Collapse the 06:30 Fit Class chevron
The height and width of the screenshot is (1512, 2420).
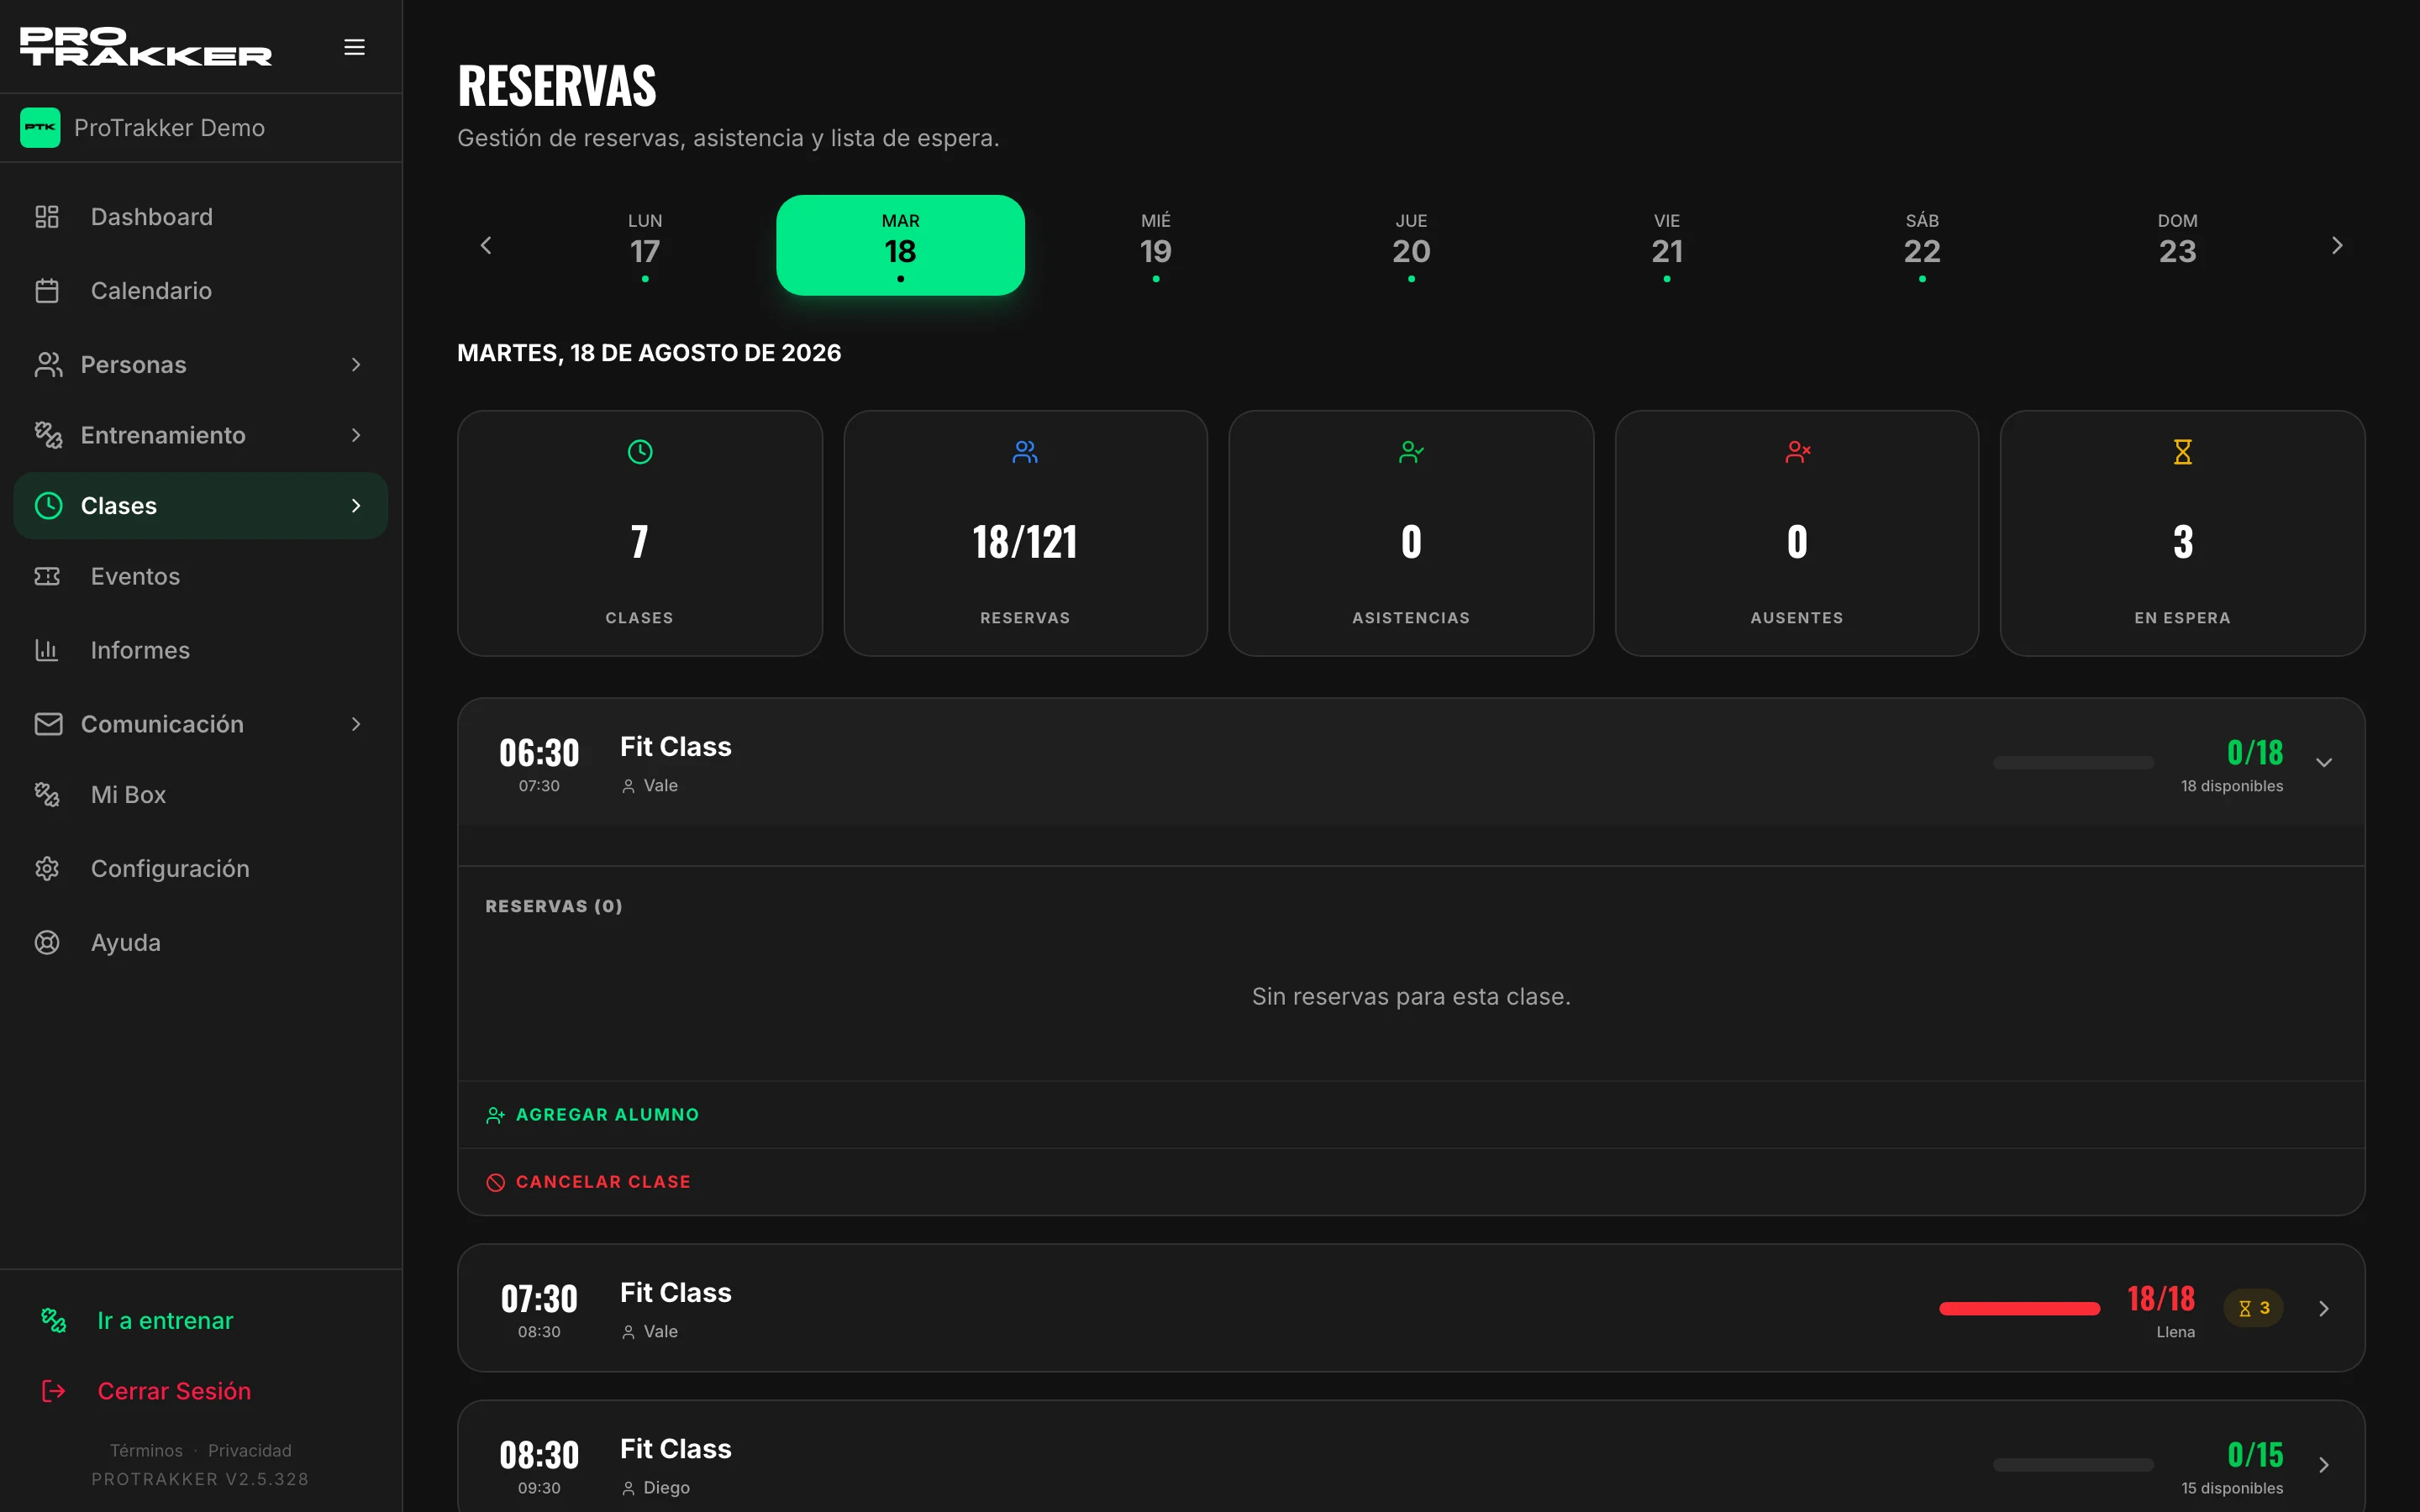click(x=2324, y=763)
